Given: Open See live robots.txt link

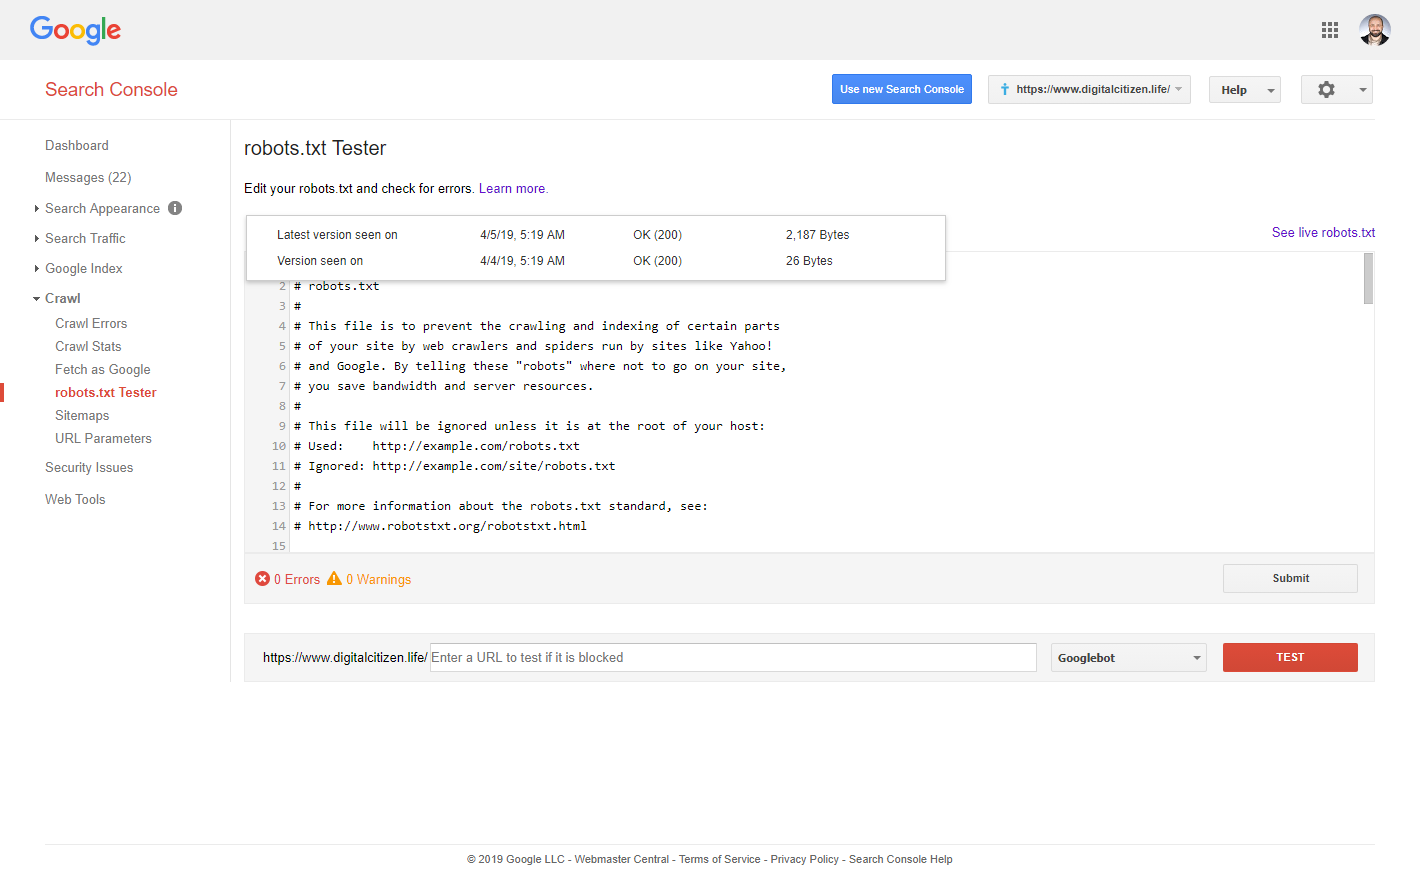Looking at the screenshot, I should 1323,232.
